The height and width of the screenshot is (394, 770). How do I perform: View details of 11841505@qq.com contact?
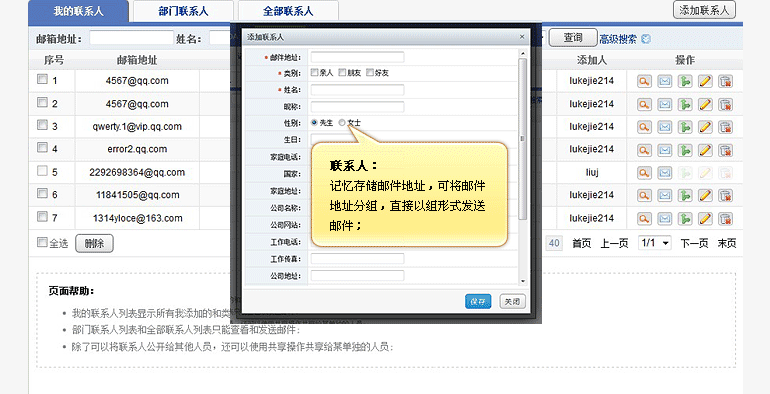pos(644,195)
